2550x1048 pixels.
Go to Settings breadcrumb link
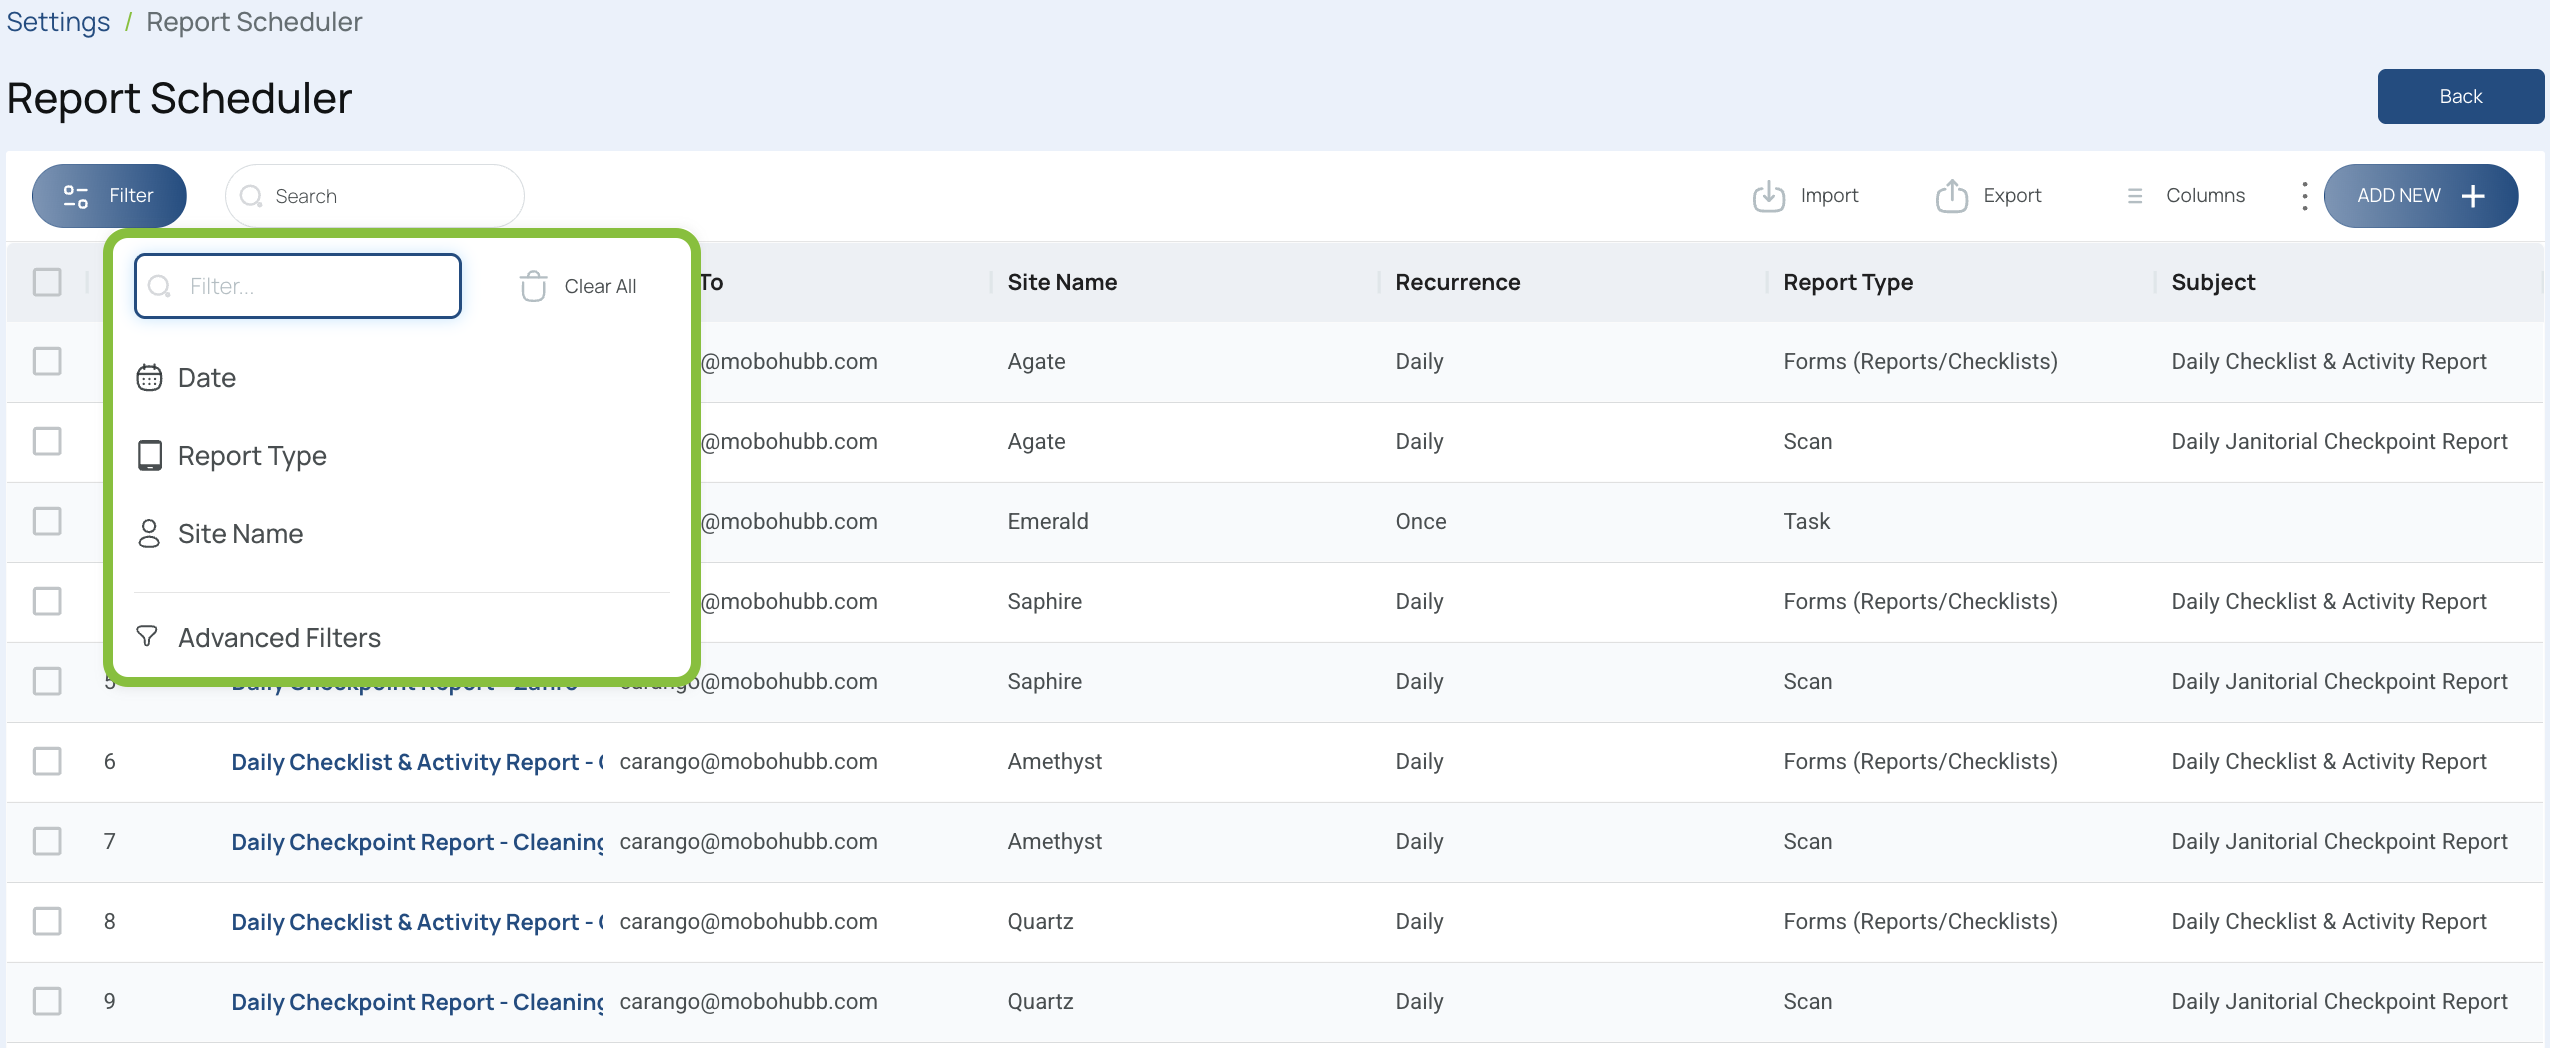(58, 22)
